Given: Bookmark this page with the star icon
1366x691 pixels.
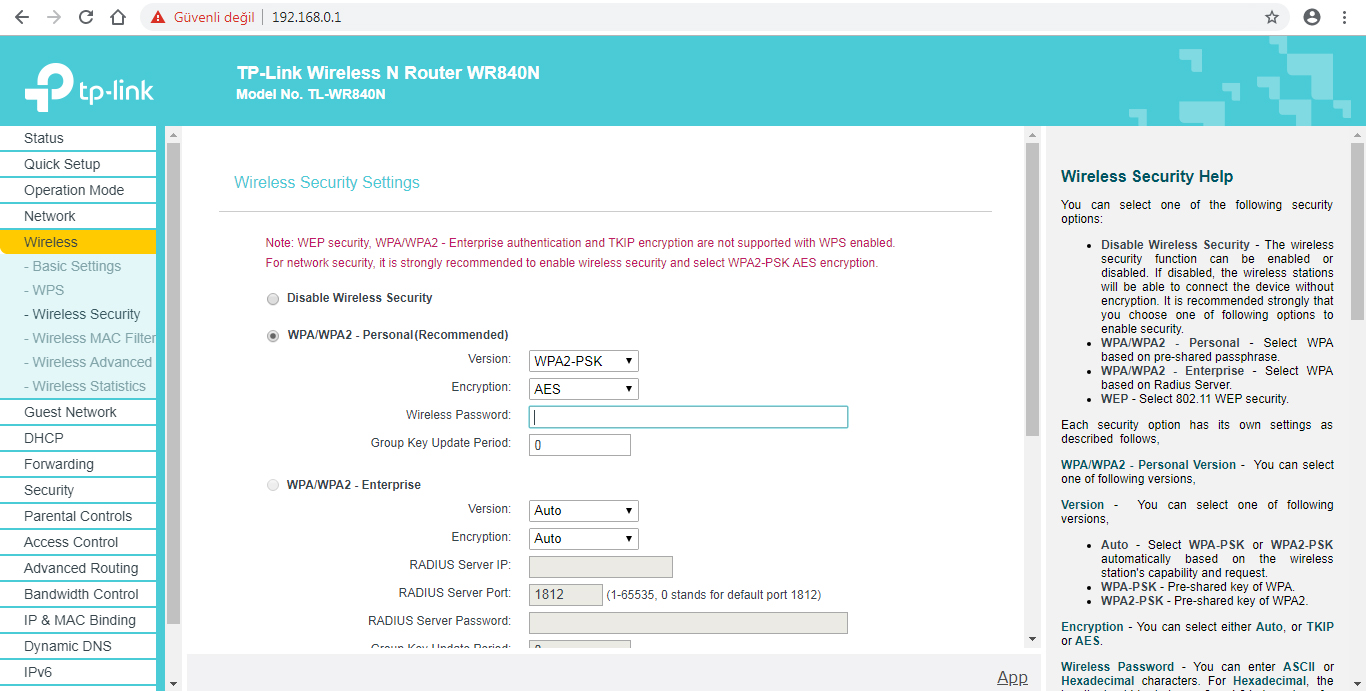Looking at the screenshot, I should [x=1272, y=17].
